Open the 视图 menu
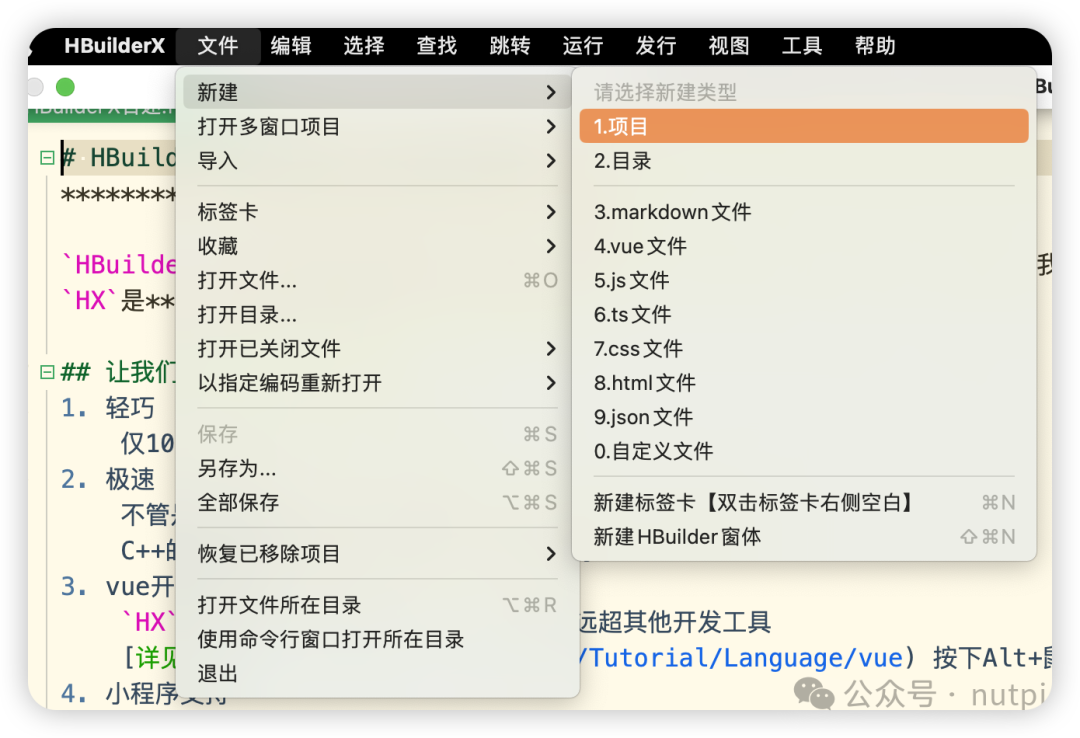This screenshot has width=1080, height=738. [729, 46]
